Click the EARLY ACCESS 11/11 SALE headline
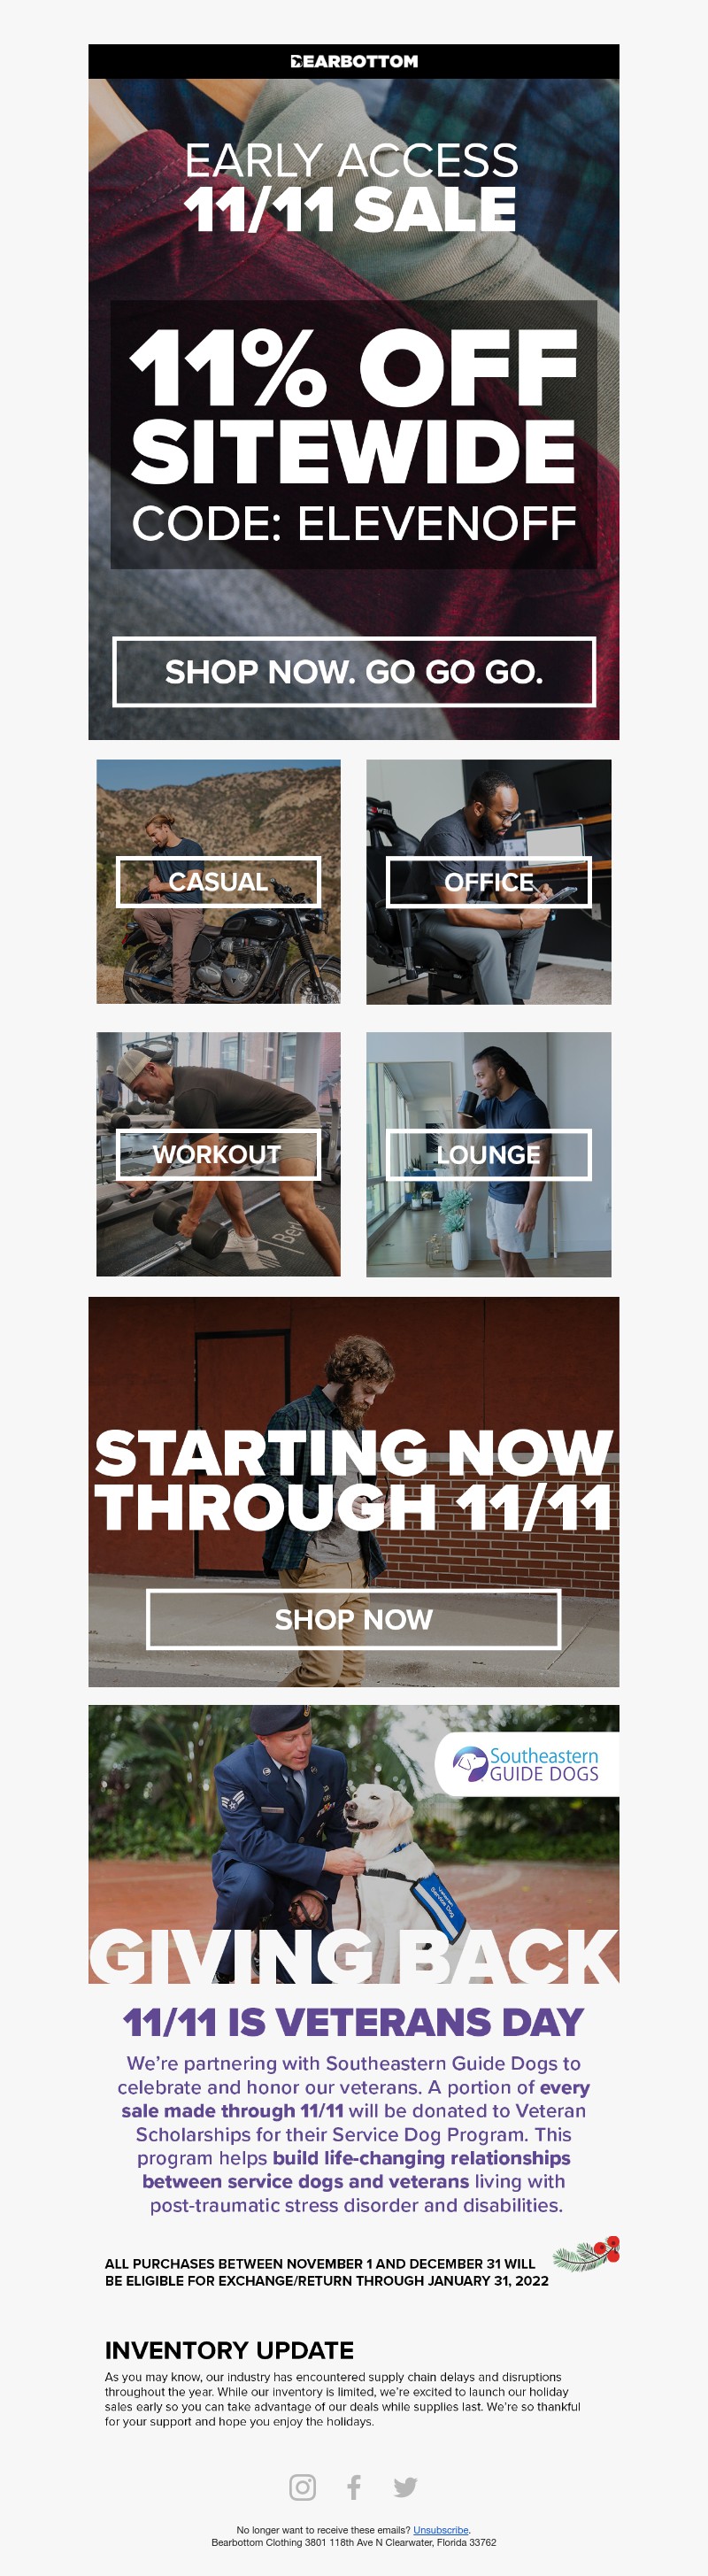 (351, 187)
